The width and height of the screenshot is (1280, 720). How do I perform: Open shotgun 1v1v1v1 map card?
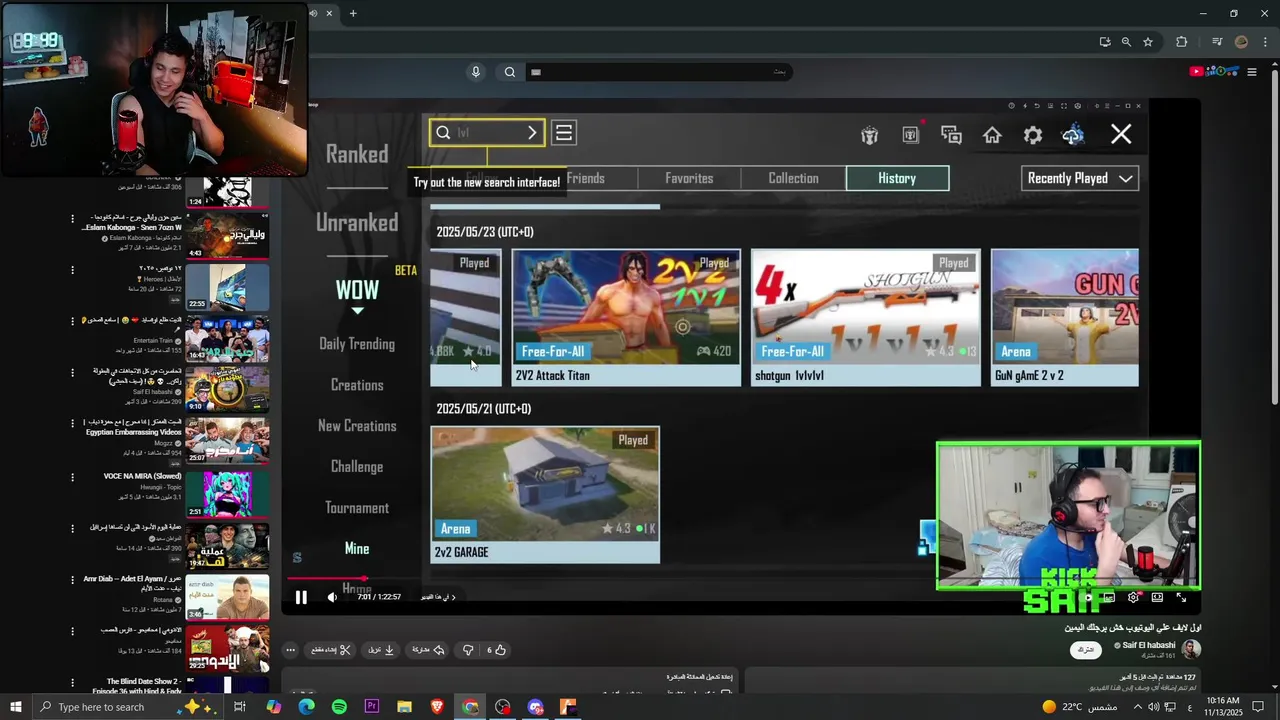coord(866,317)
